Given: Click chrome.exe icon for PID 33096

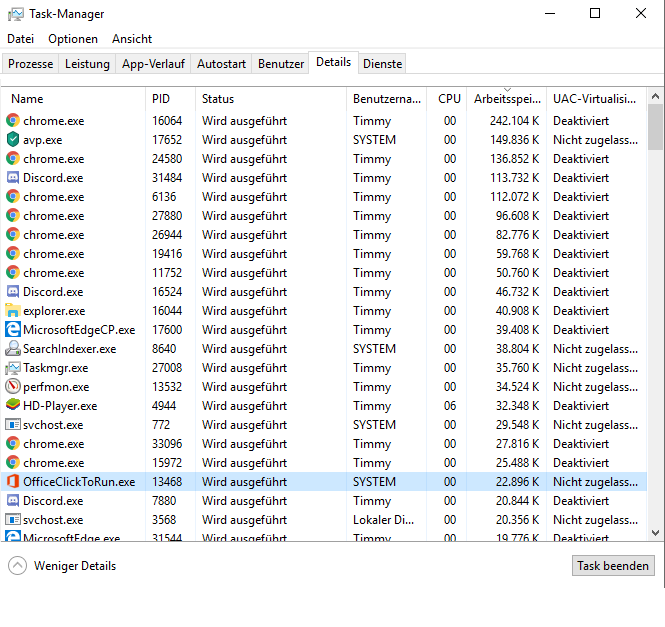Looking at the screenshot, I should click(13, 443).
